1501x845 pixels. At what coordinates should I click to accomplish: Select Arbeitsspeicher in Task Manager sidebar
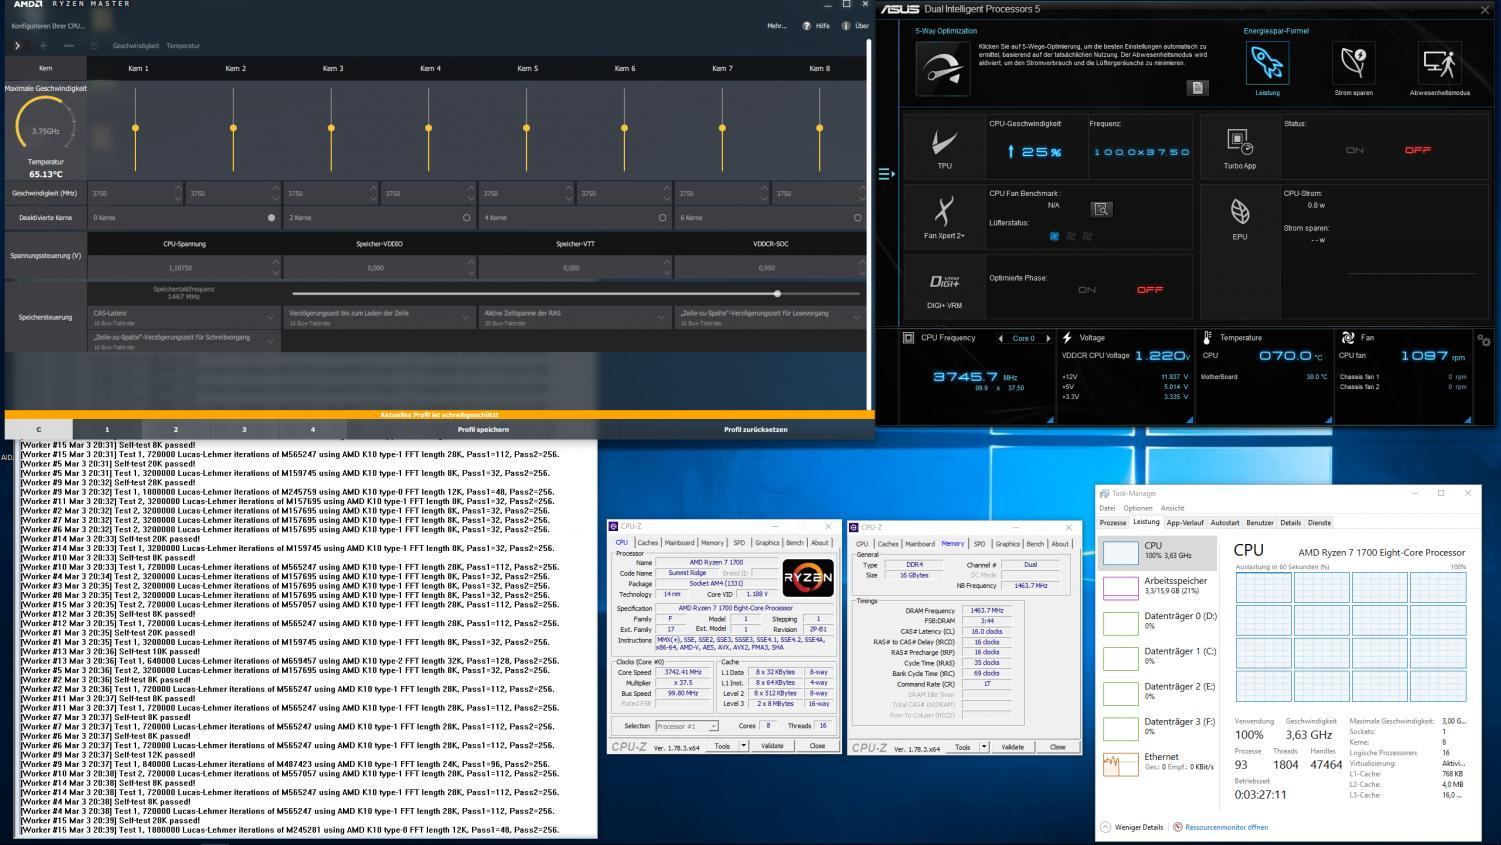(1158, 585)
